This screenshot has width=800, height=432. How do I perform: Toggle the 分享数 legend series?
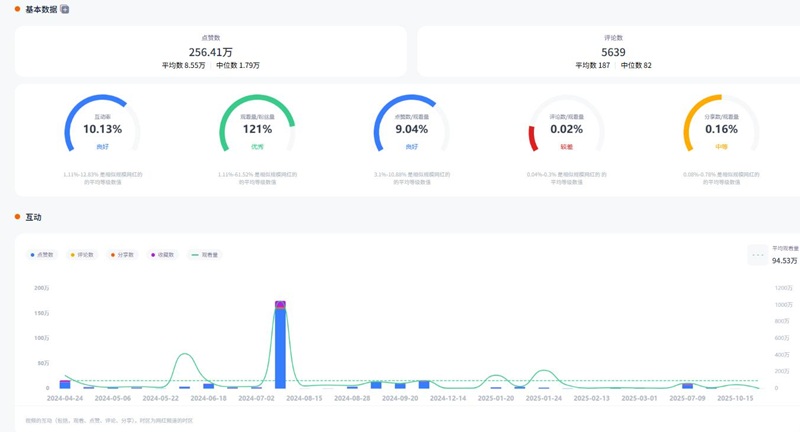click(122, 255)
